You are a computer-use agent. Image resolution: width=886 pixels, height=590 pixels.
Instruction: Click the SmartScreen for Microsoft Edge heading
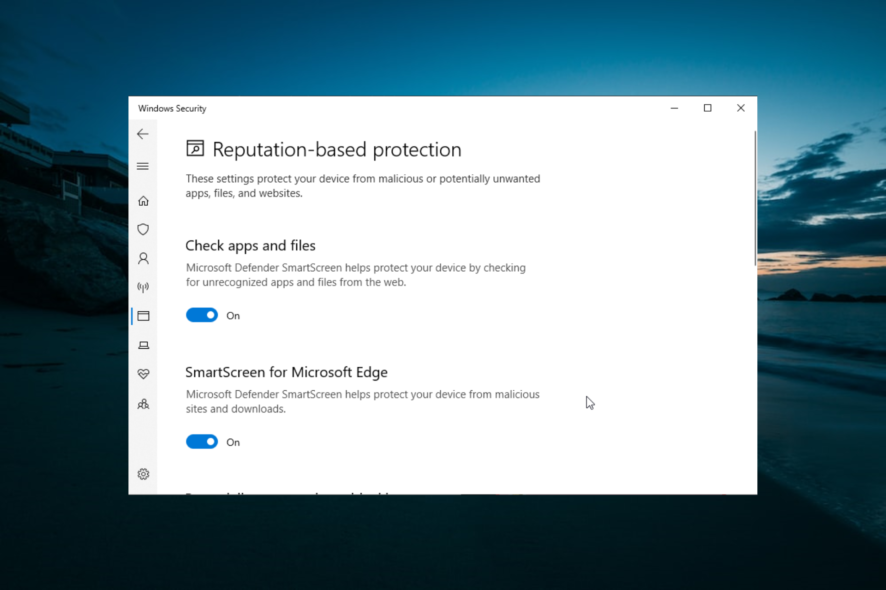286,372
